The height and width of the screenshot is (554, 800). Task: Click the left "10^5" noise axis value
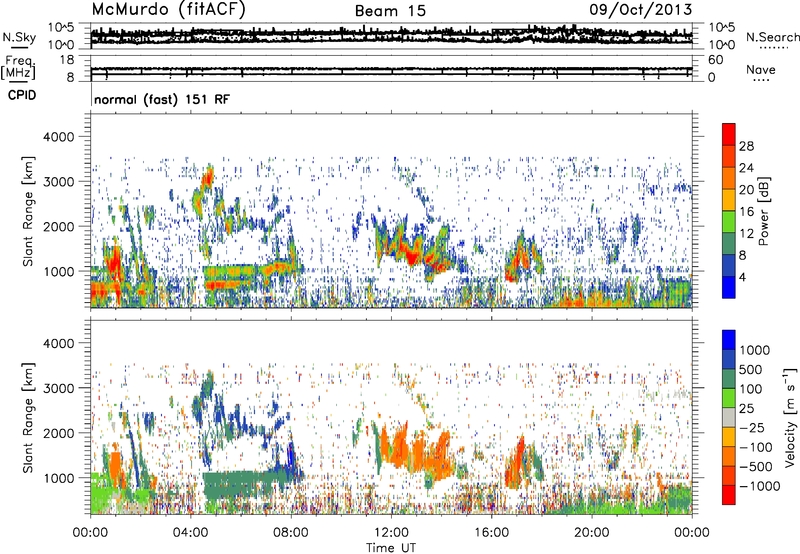(x=61, y=28)
